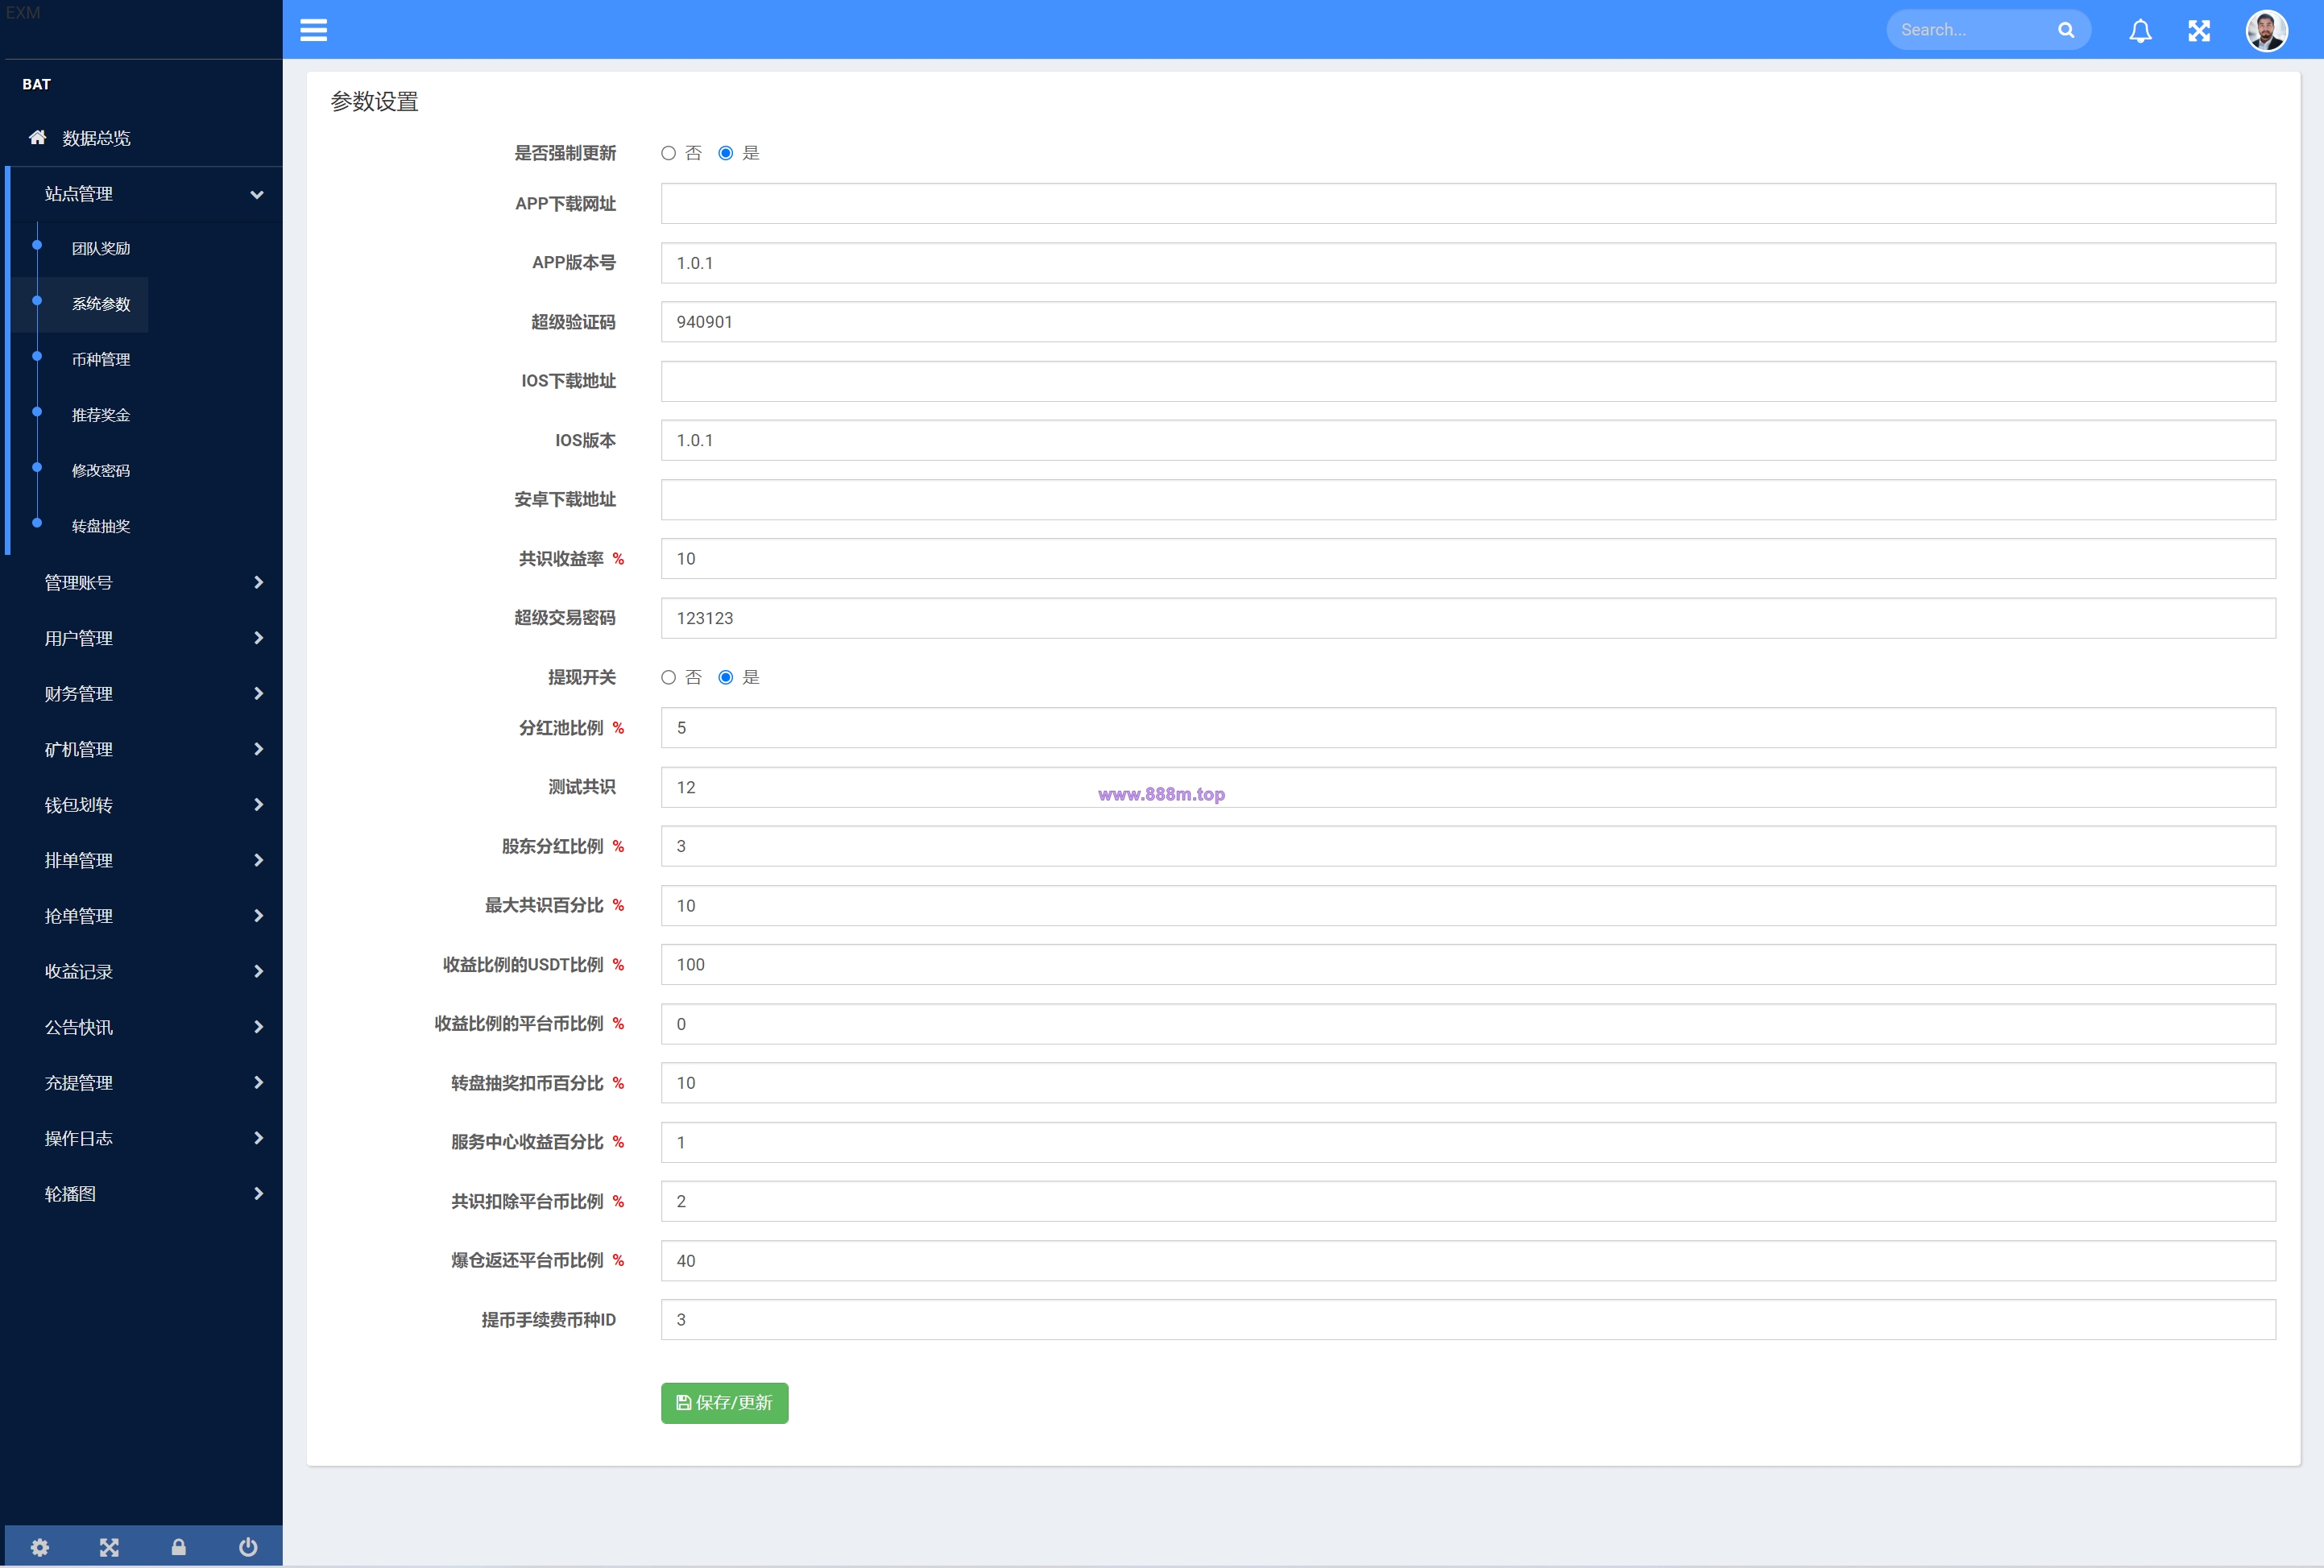
Task: Click the 共识扣除平台币比例 field
Action: point(1467,1201)
